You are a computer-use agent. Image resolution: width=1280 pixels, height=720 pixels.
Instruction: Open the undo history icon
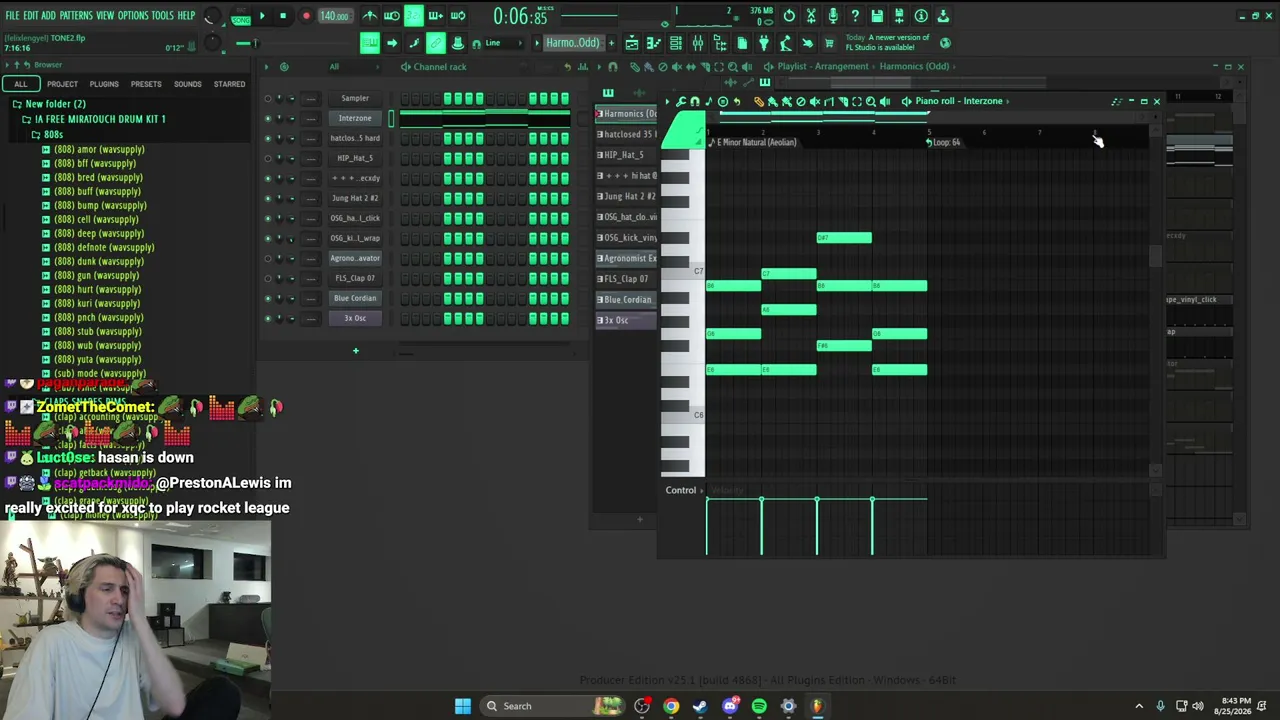tap(789, 16)
